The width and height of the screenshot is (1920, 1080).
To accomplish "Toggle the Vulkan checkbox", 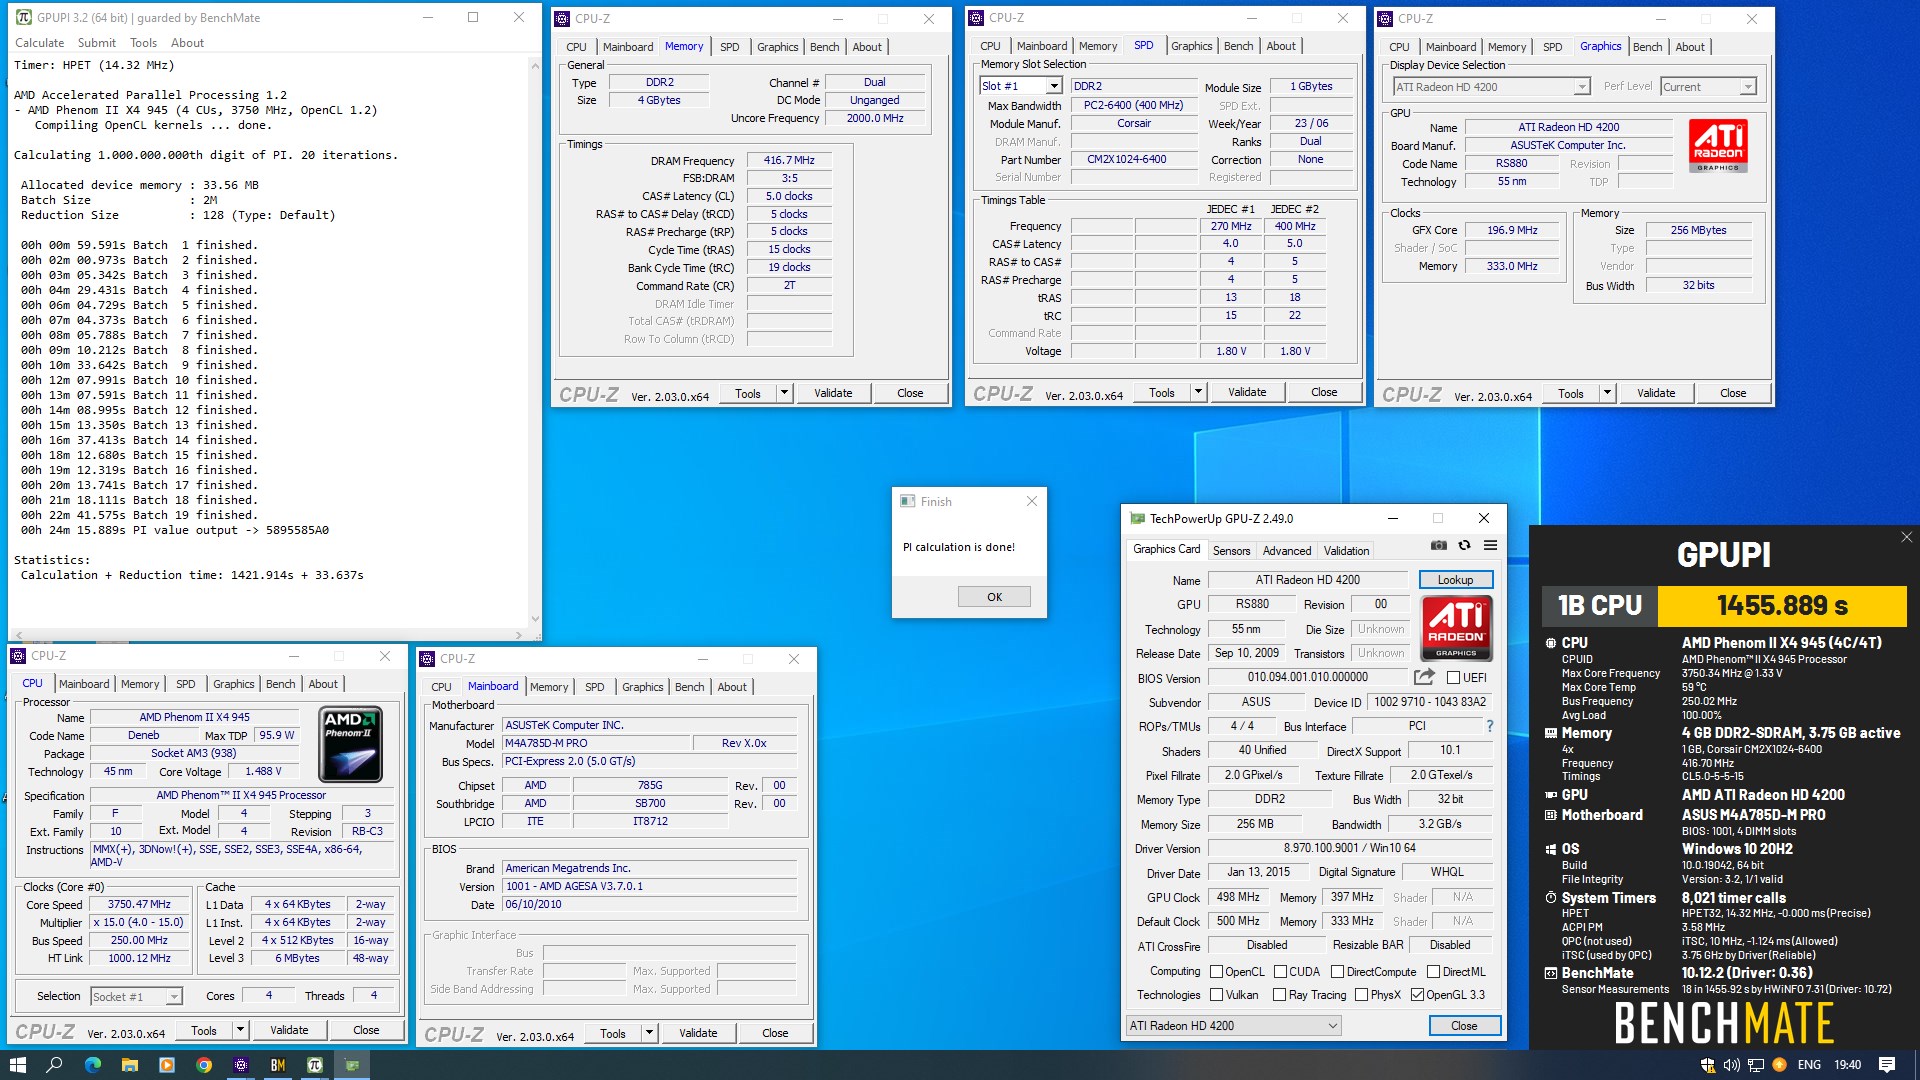I will pyautogui.click(x=1217, y=995).
